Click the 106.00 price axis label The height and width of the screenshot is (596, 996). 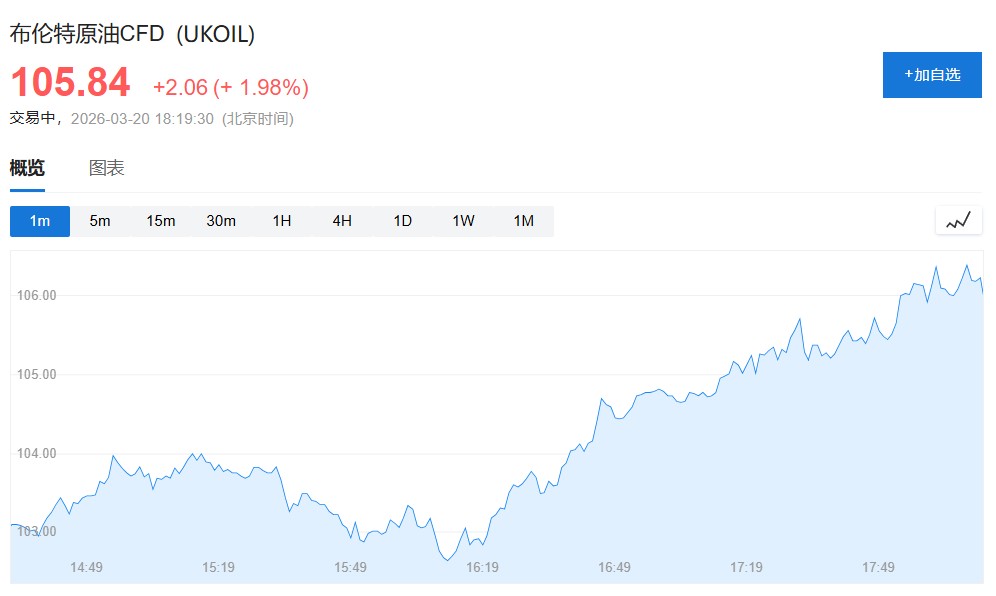pyautogui.click(x=36, y=295)
